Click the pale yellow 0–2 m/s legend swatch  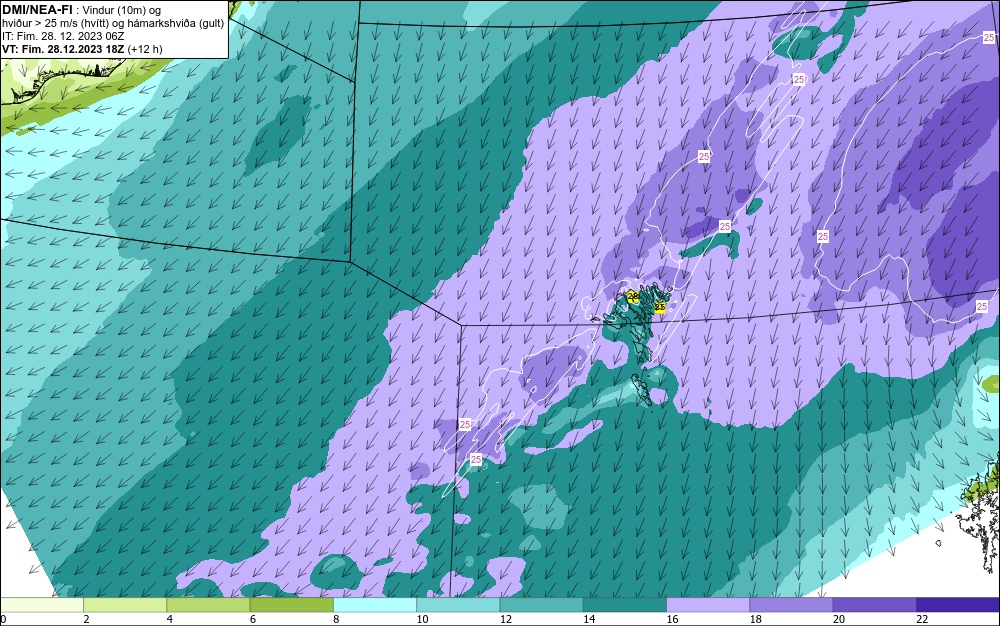tap(41, 605)
